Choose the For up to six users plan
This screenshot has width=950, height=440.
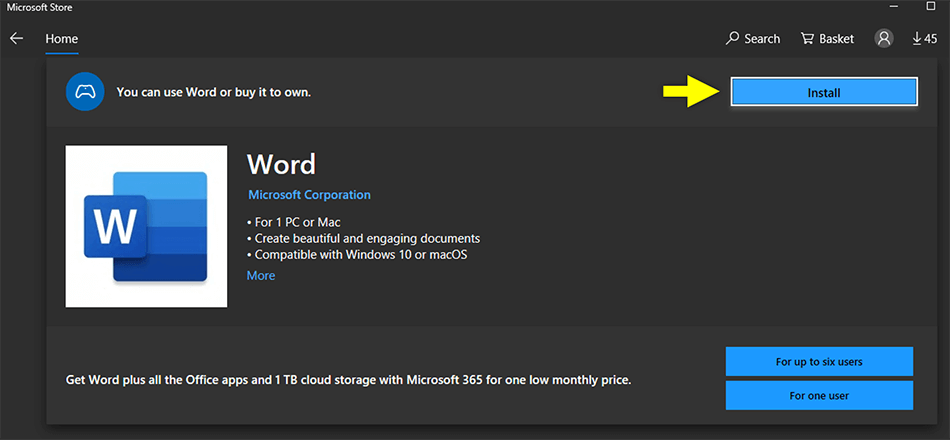pos(819,362)
